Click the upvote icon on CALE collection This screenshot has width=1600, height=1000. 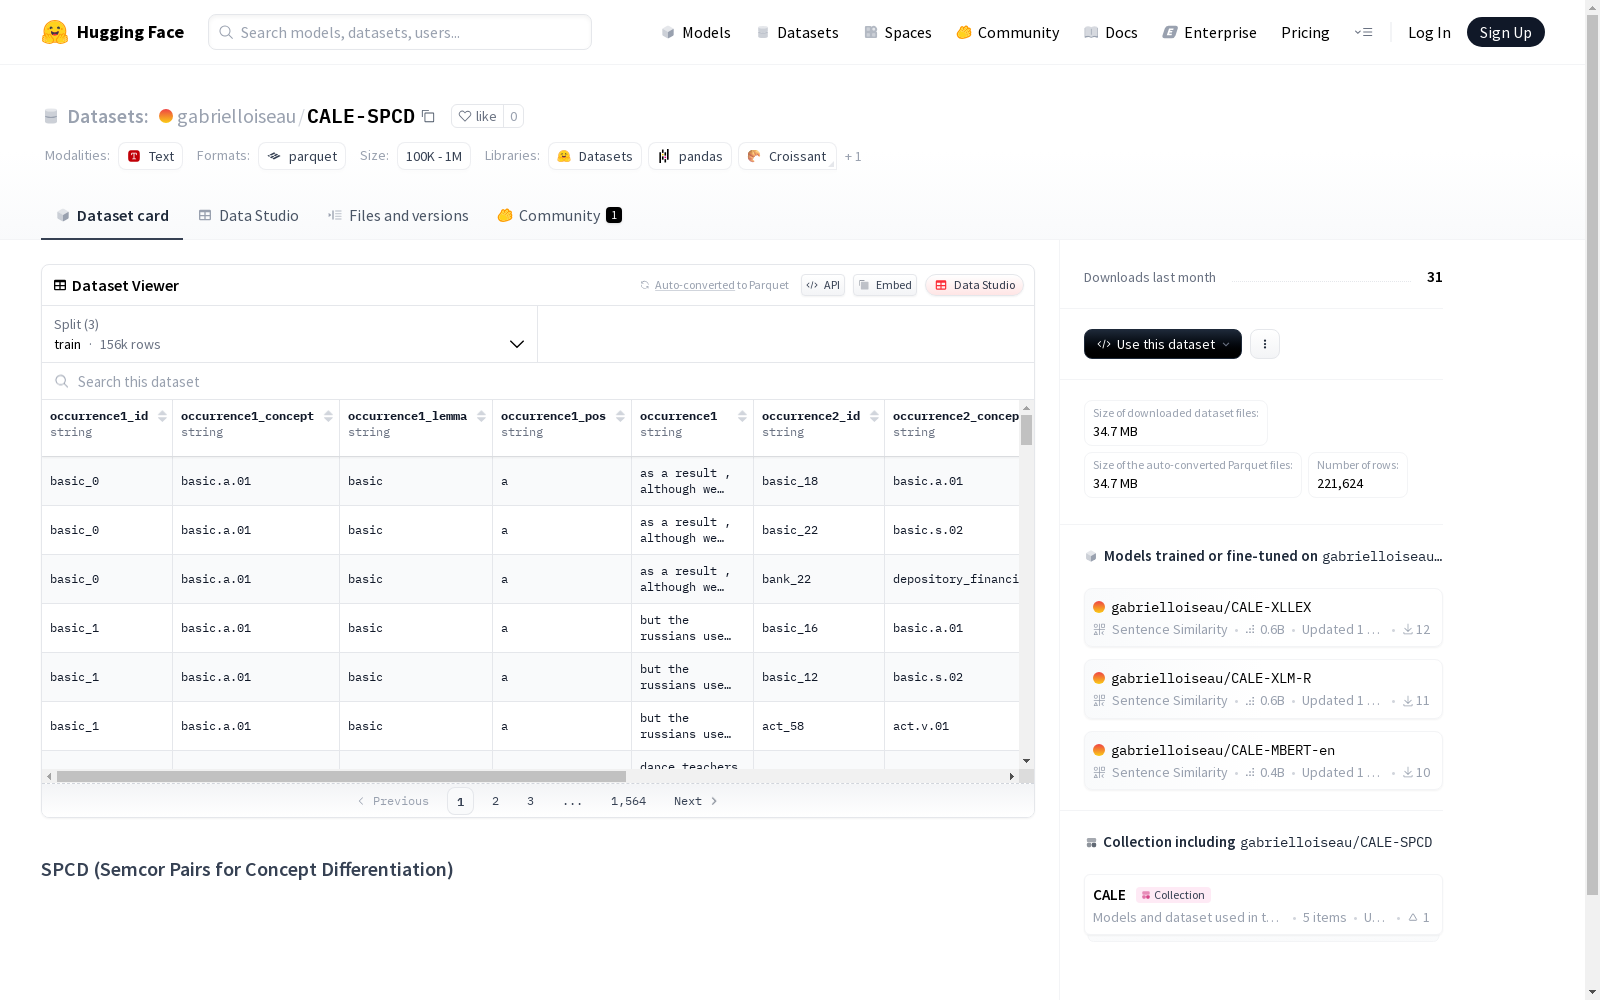[x=1413, y=917]
